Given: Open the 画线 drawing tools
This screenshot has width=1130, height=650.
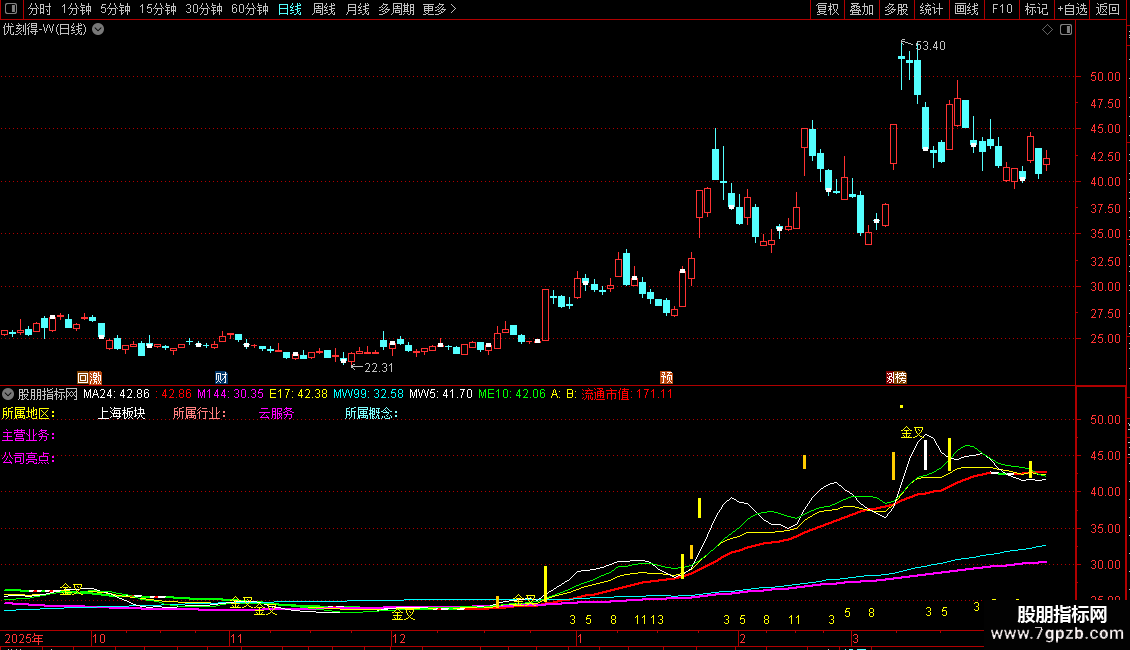Looking at the screenshot, I should 966,9.
